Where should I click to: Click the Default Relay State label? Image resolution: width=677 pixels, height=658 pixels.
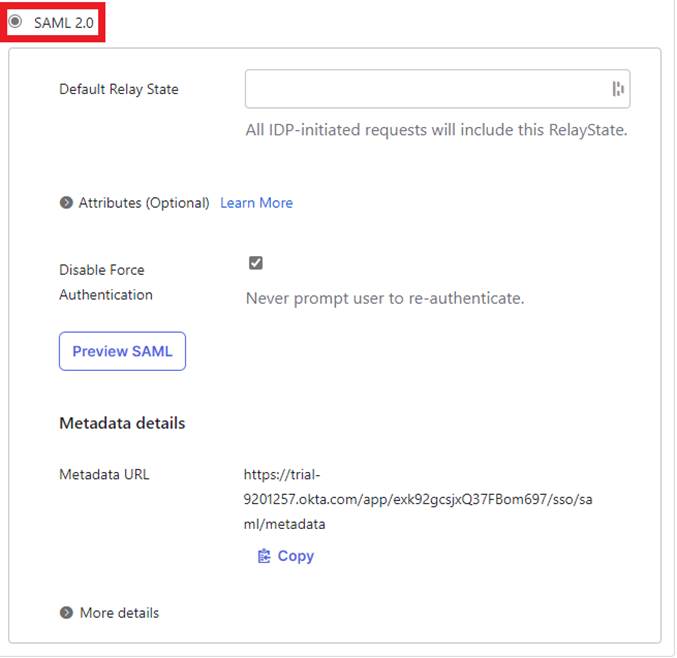[x=119, y=89]
